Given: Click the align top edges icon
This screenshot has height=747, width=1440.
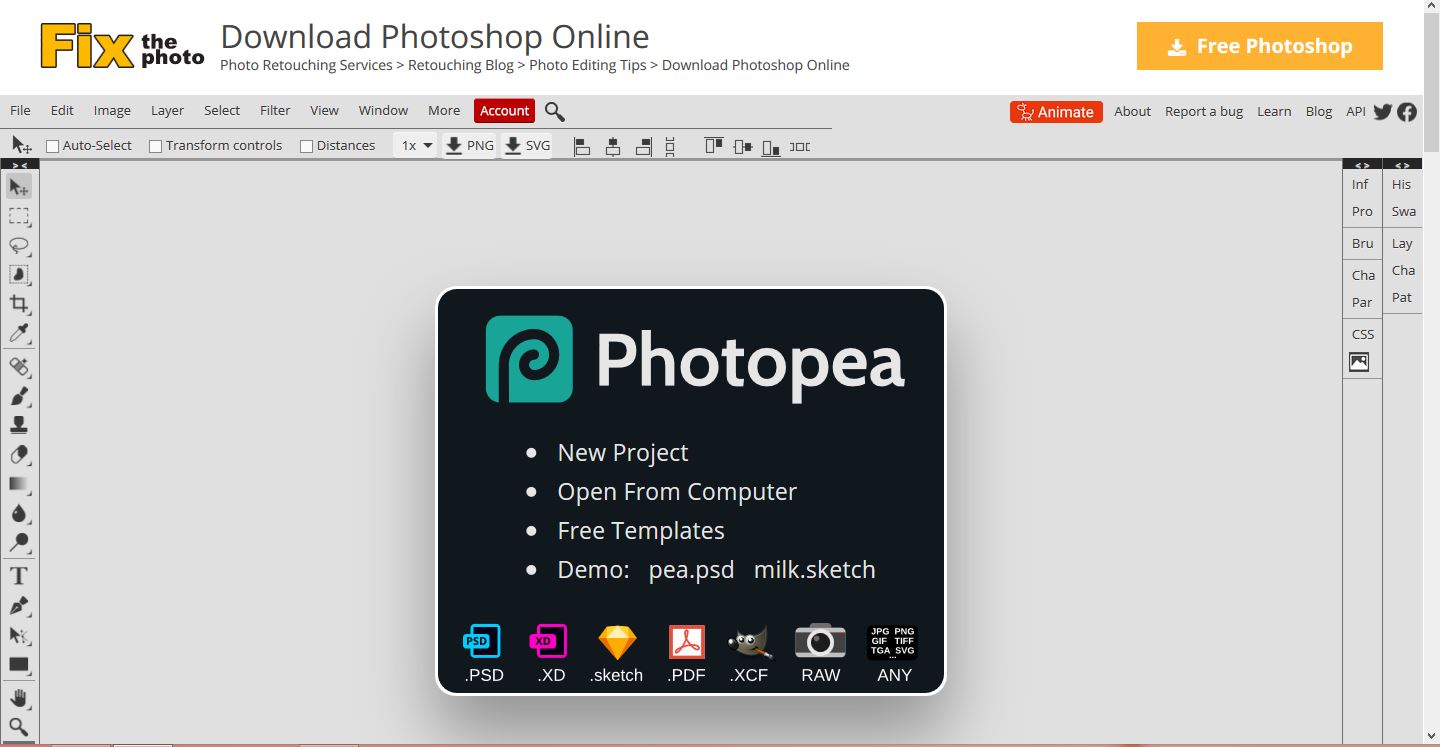Looking at the screenshot, I should (713, 146).
